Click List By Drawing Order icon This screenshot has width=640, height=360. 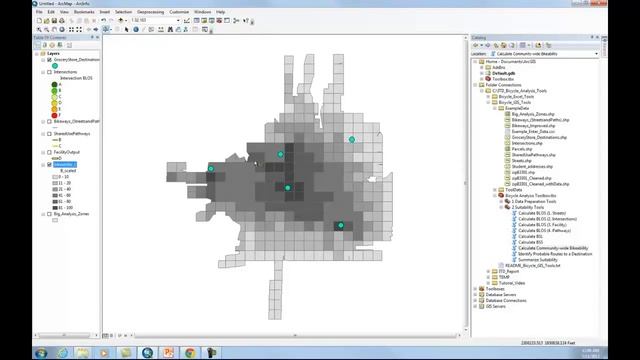[38, 45]
